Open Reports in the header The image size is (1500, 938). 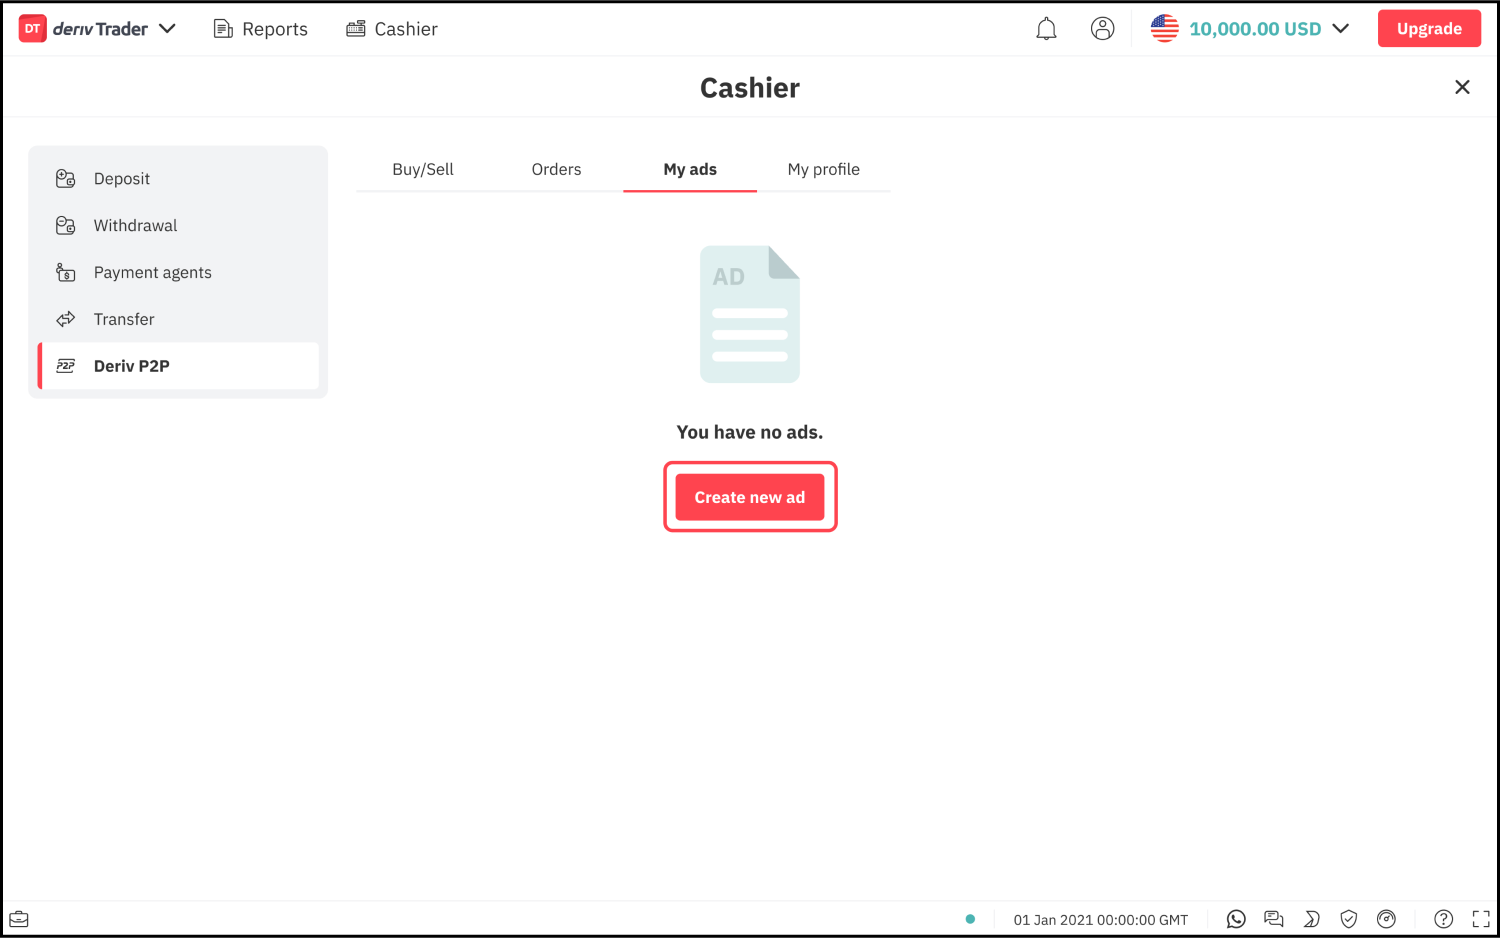(261, 29)
